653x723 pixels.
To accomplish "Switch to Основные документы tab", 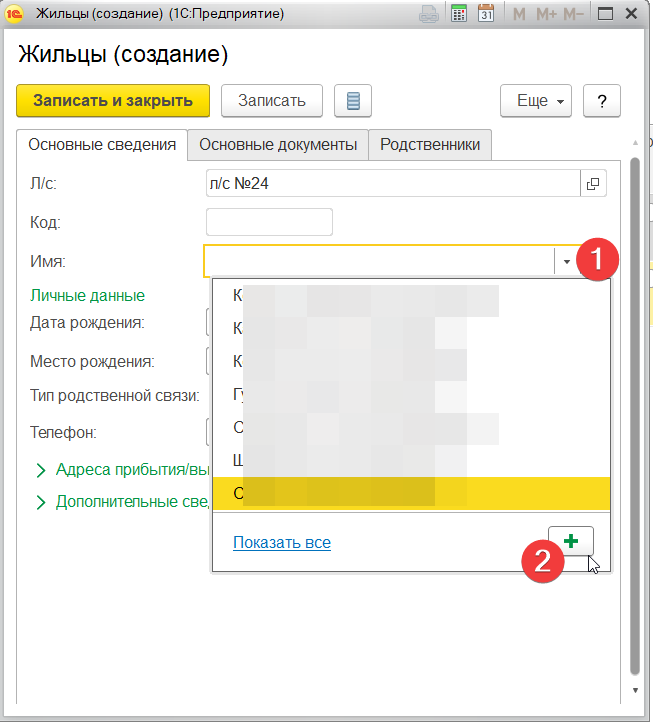I will click(x=278, y=145).
